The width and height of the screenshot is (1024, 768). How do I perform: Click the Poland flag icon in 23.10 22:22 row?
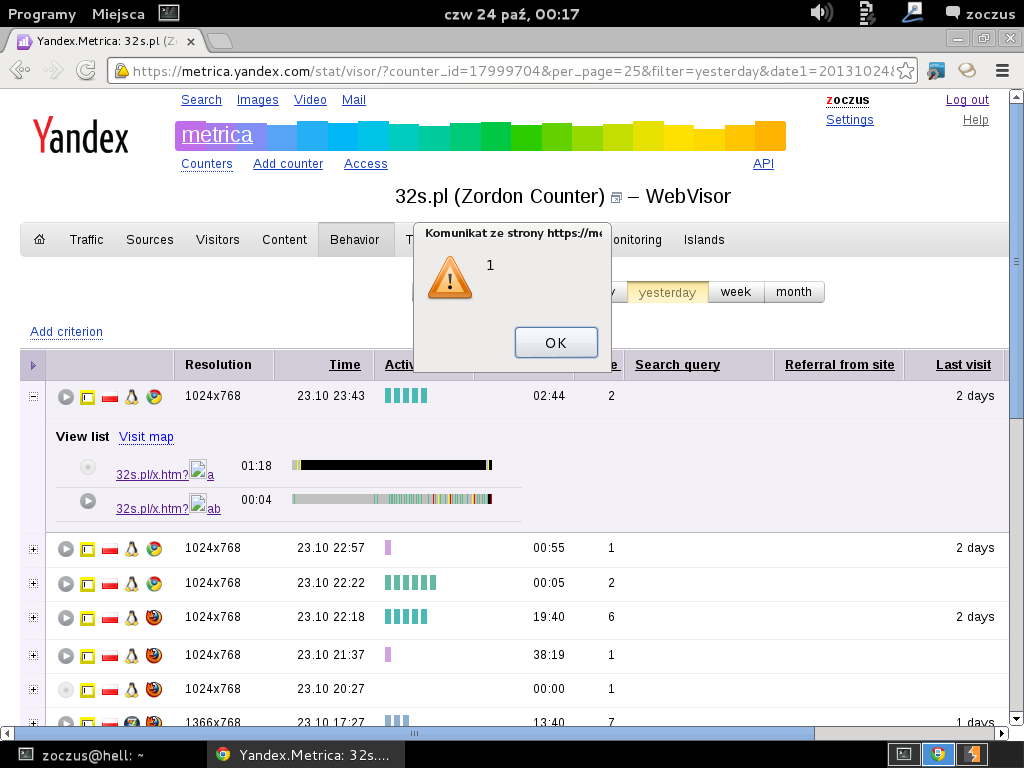(110, 584)
